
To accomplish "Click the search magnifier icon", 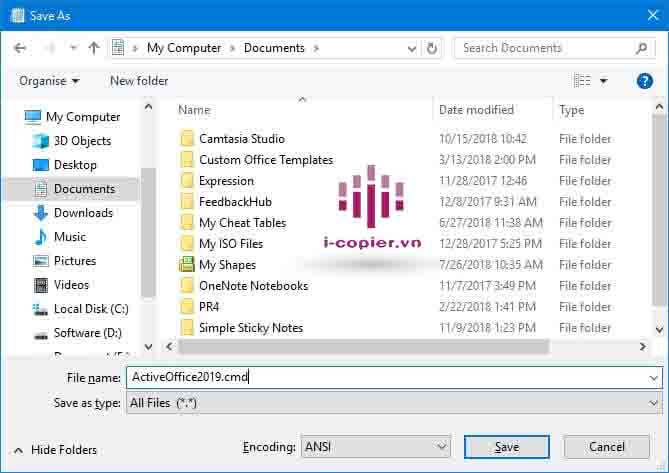I will pos(643,48).
